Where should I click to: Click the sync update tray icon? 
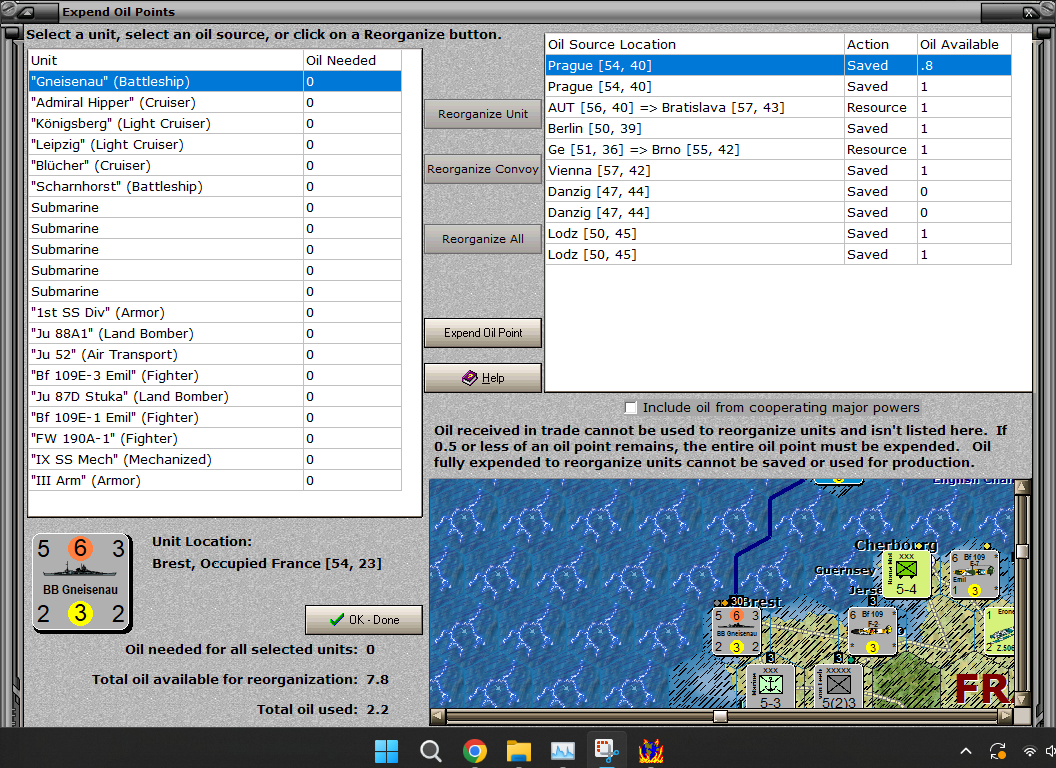997,750
